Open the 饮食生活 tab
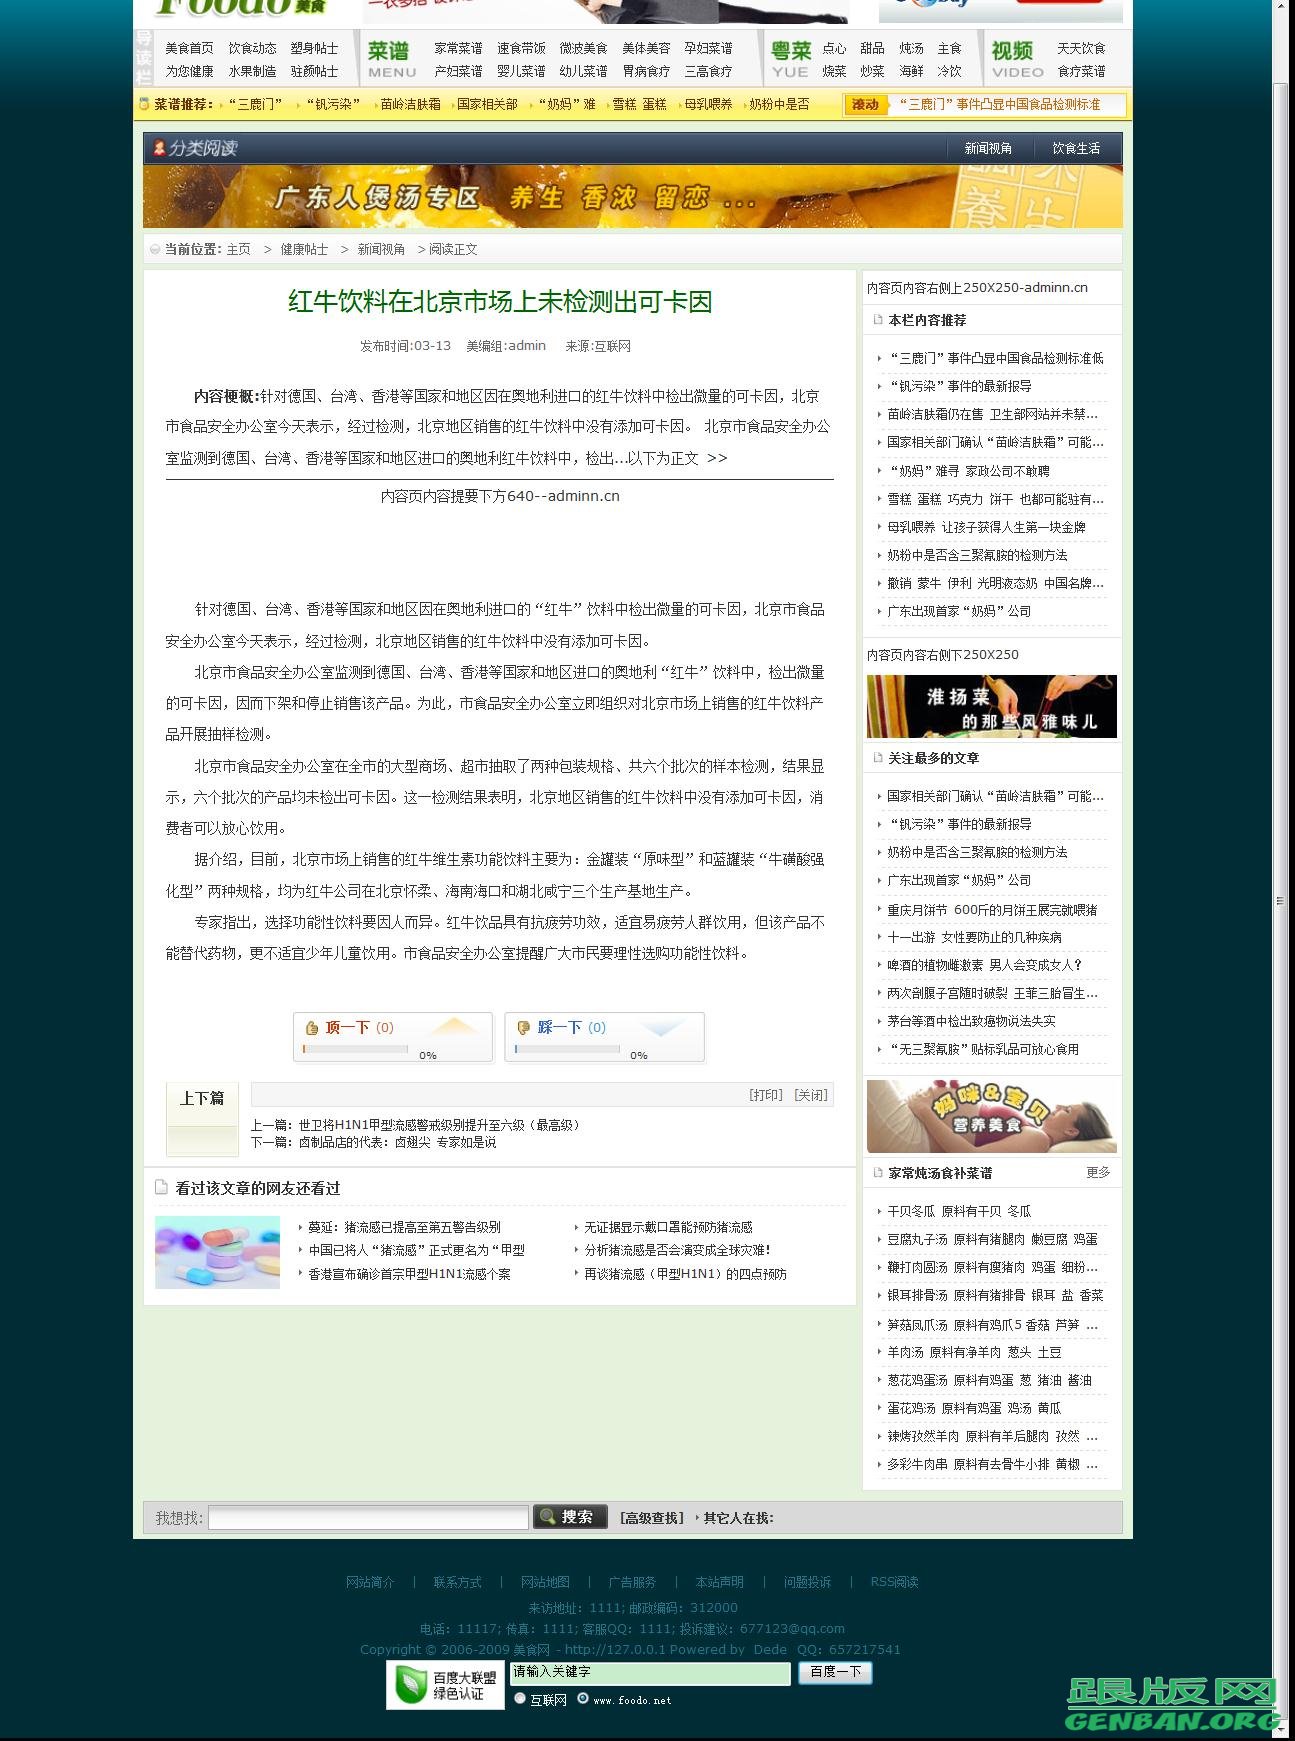This screenshot has width=1295, height=1741. coord(1076,148)
